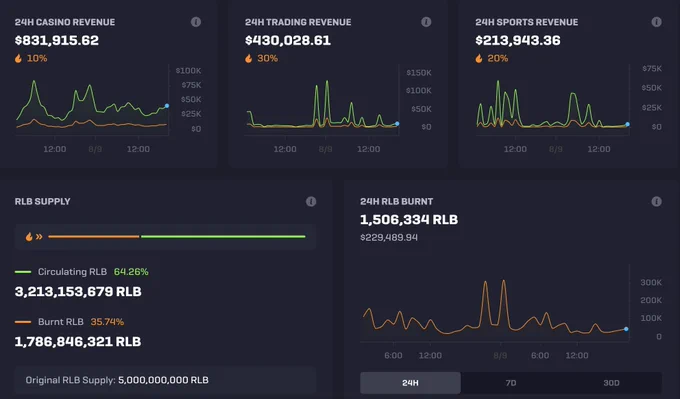The width and height of the screenshot is (680, 399).
Task: Click the flame icon beside sports 20%
Action: tap(479, 58)
